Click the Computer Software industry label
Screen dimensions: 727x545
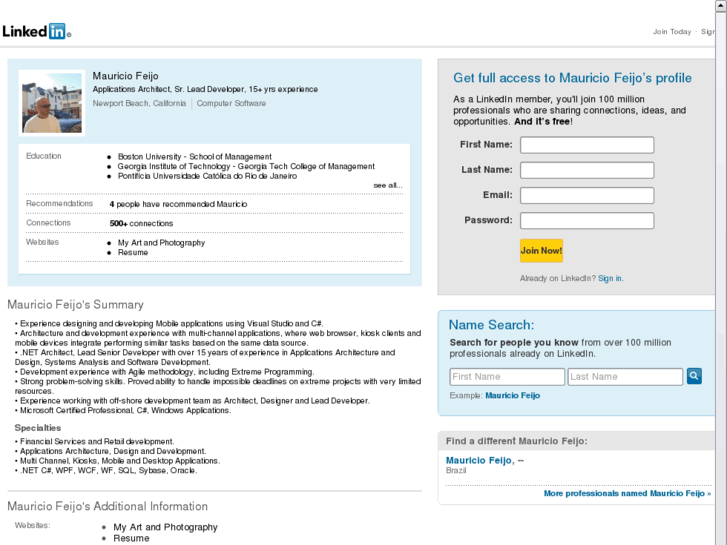tap(231, 103)
